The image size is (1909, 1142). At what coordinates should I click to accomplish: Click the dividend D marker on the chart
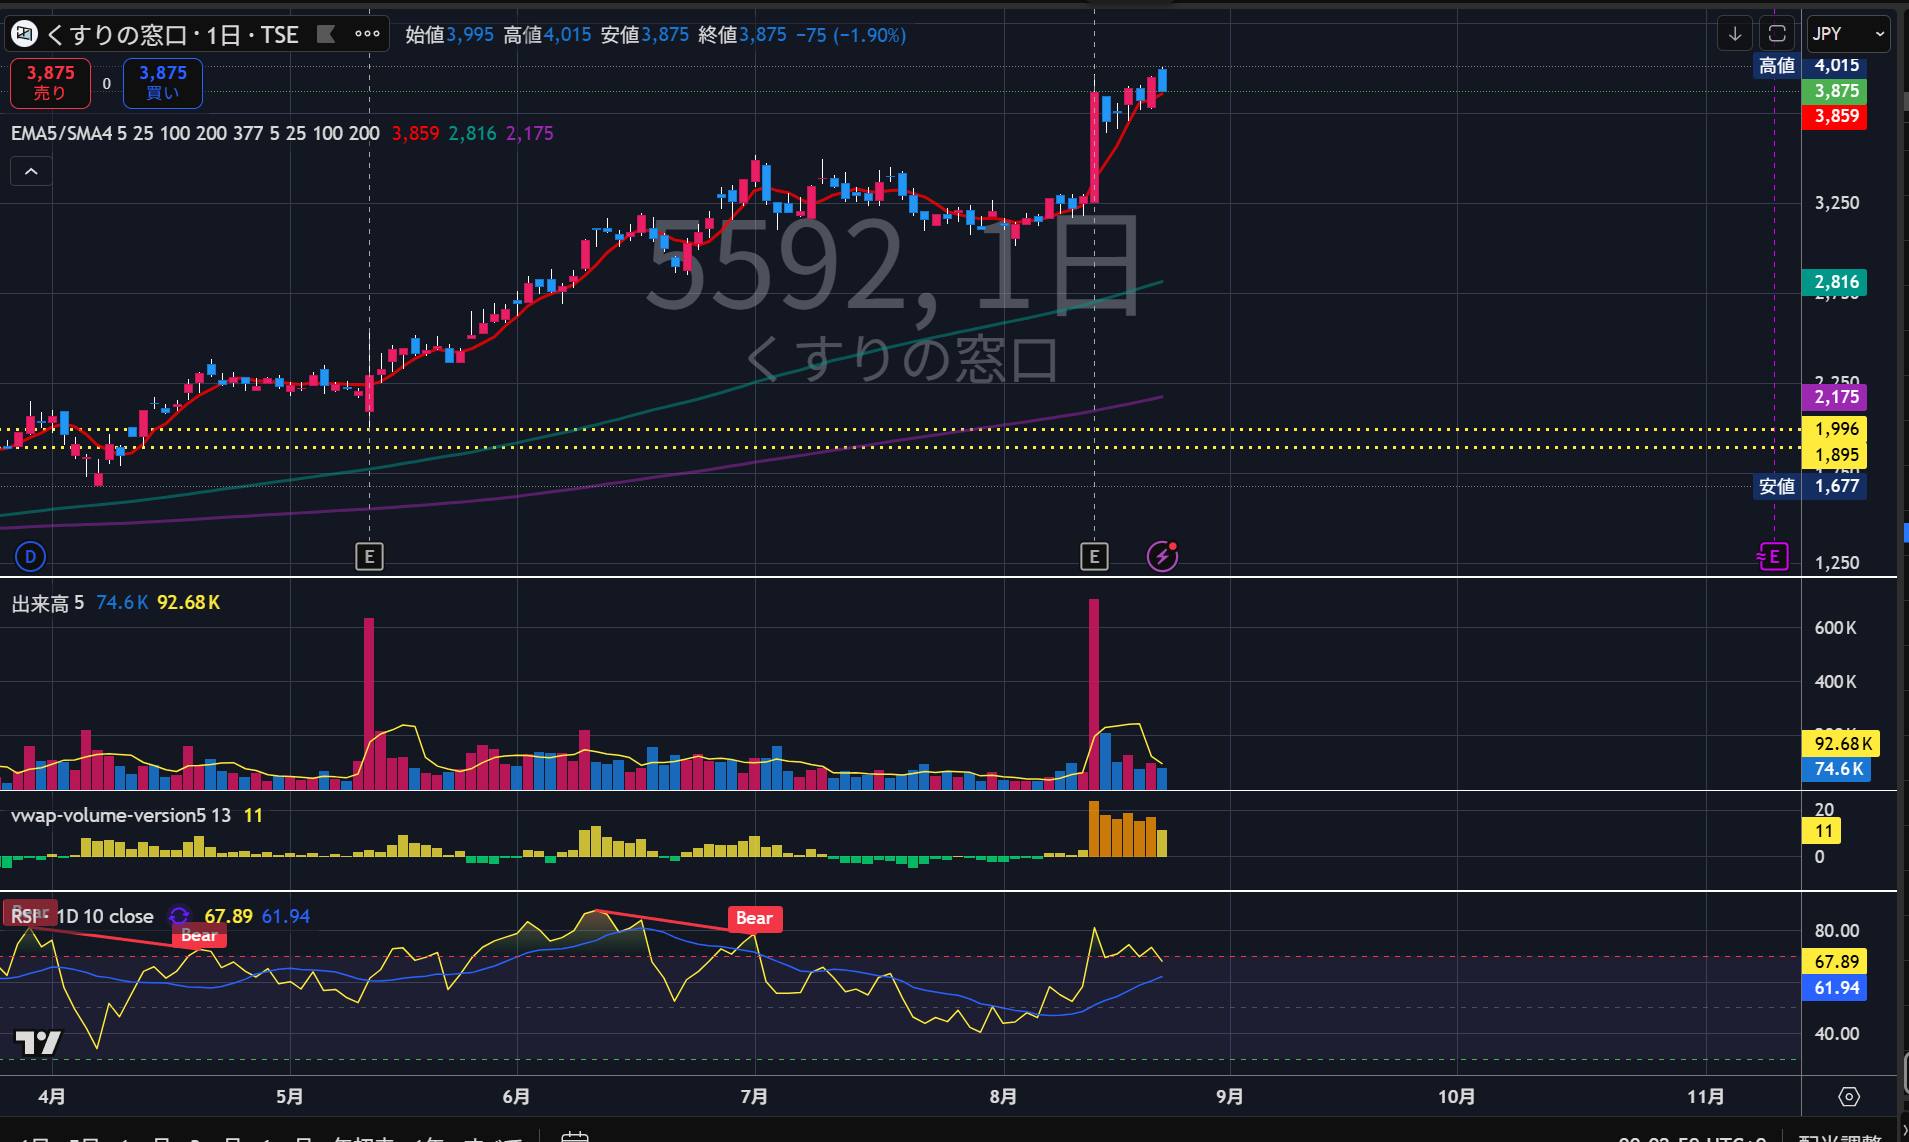[x=31, y=557]
